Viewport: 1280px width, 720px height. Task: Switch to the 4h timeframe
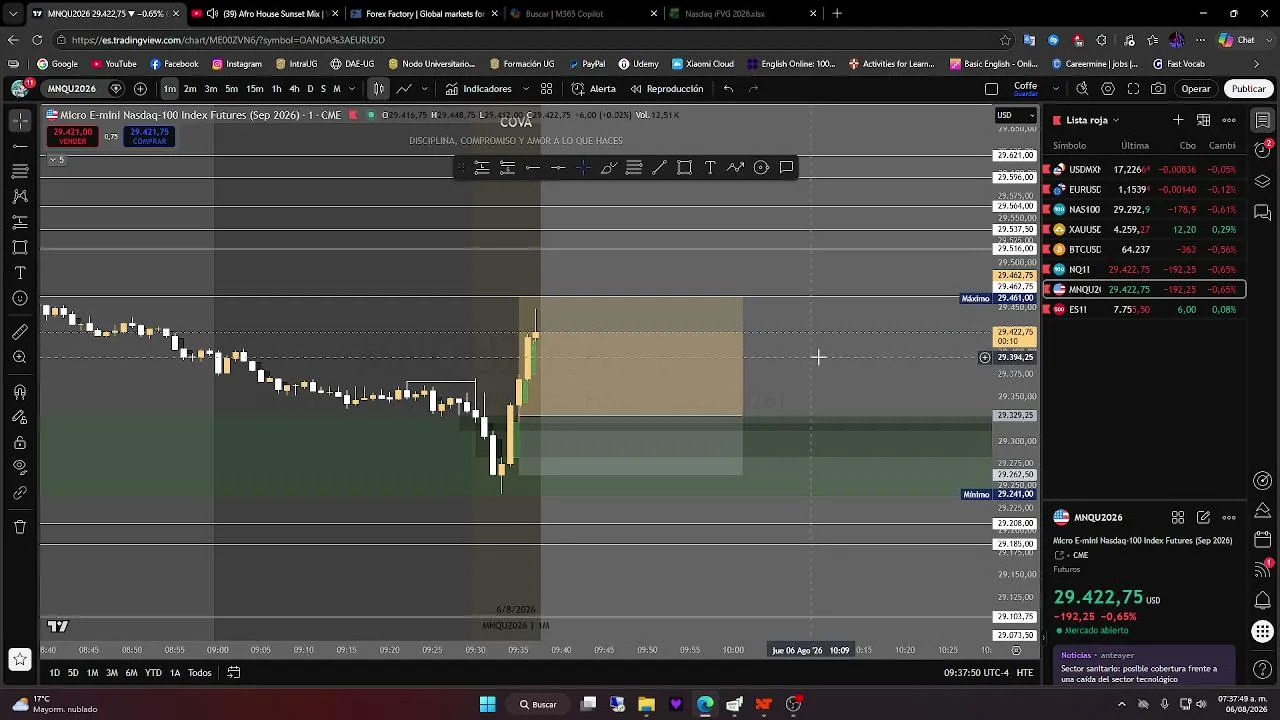[x=294, y=89]
